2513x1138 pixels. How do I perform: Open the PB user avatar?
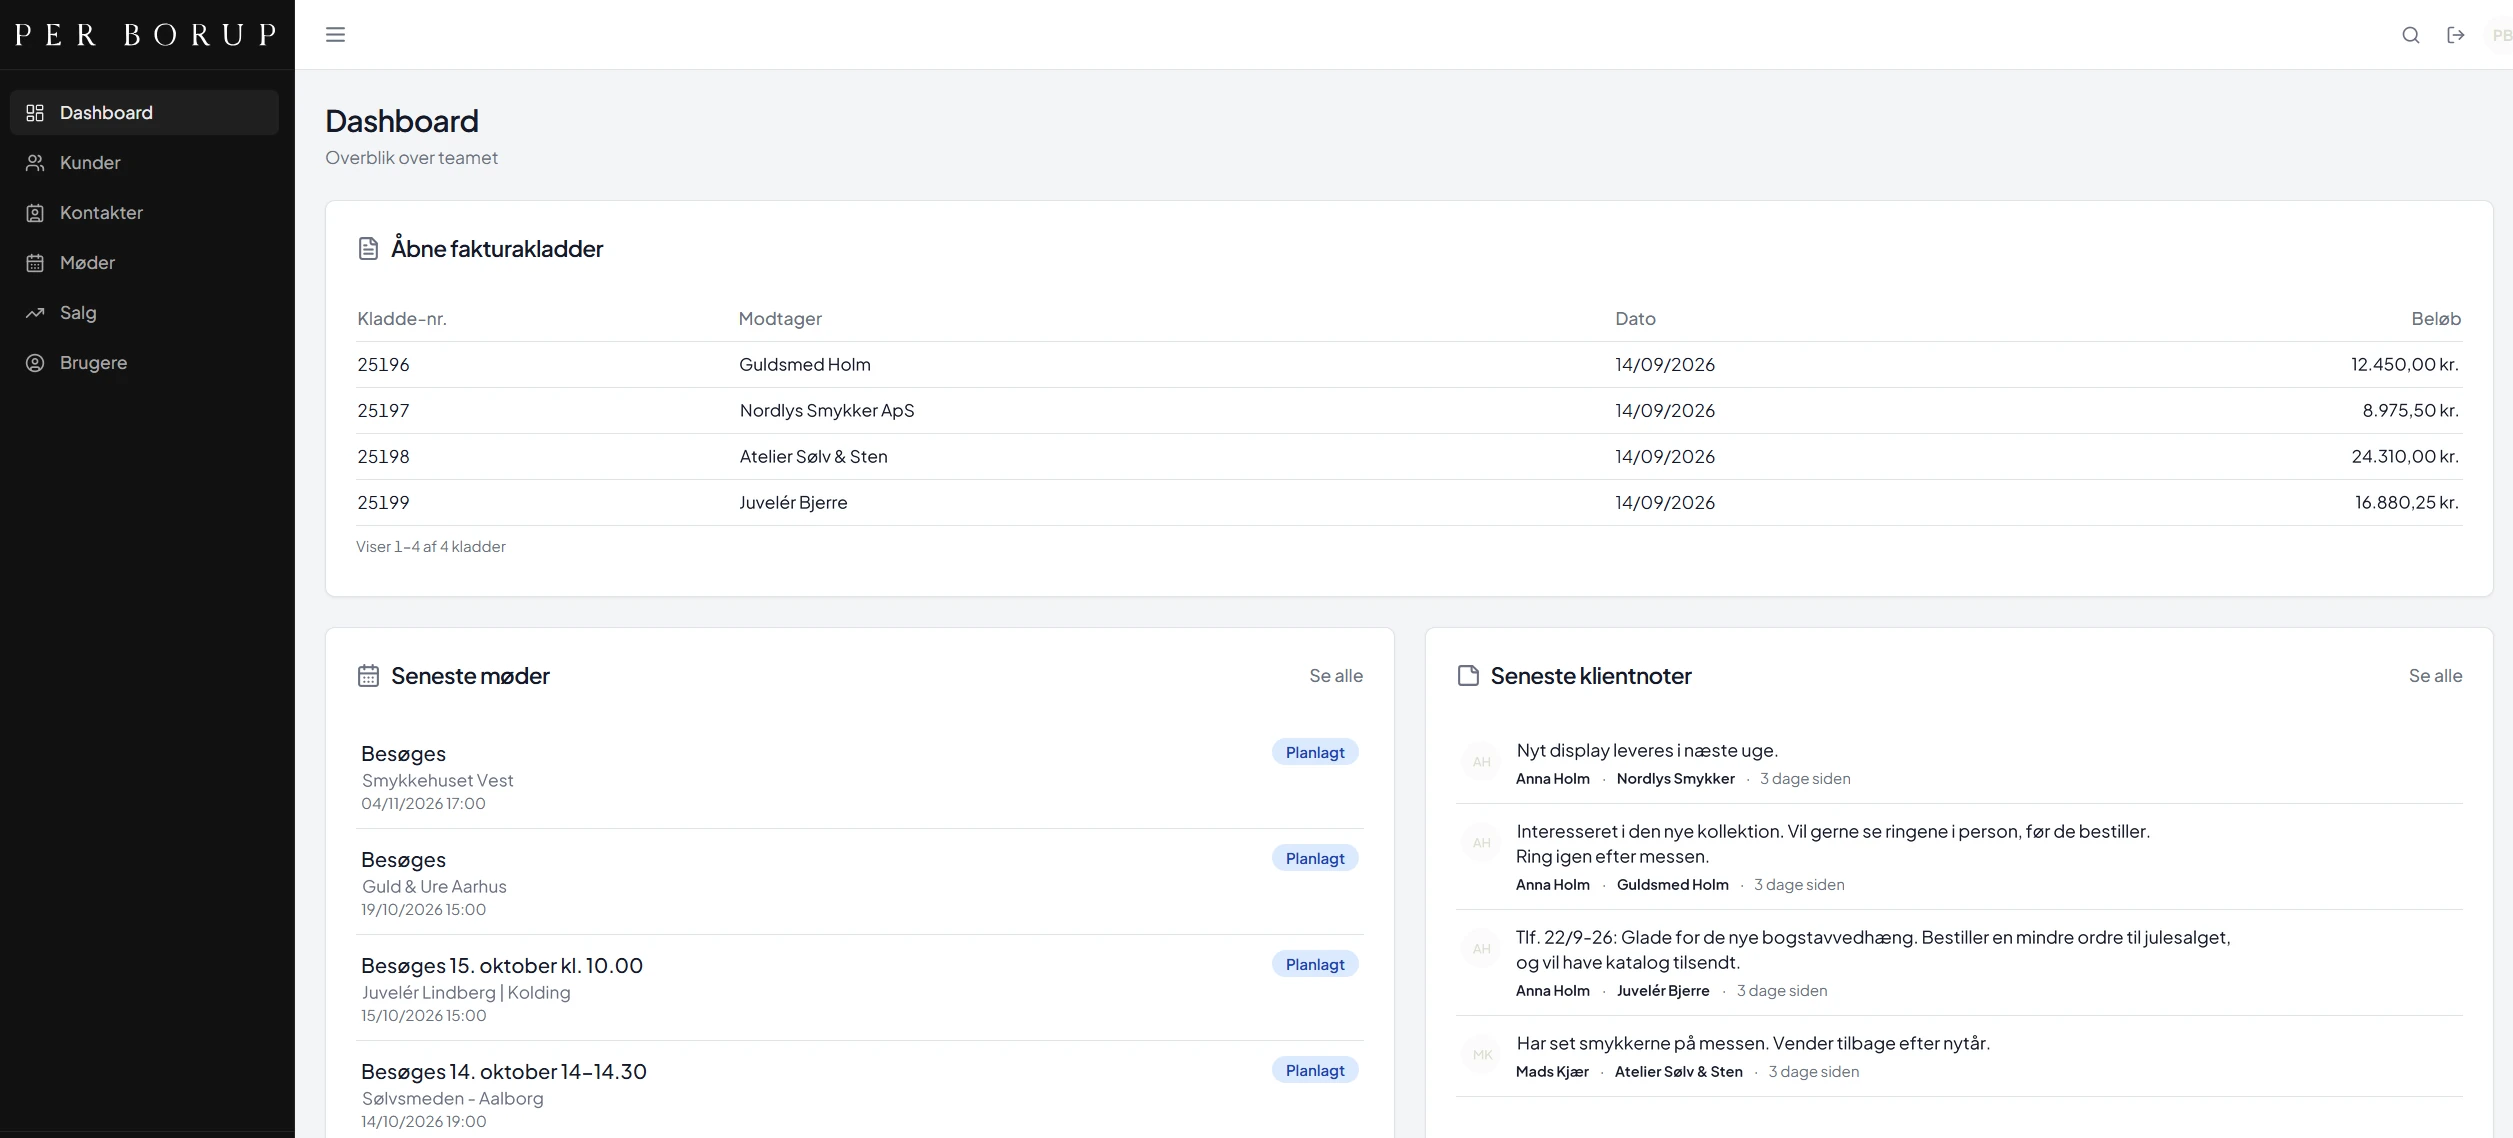pyautogui.click(x=2500, y=35)
